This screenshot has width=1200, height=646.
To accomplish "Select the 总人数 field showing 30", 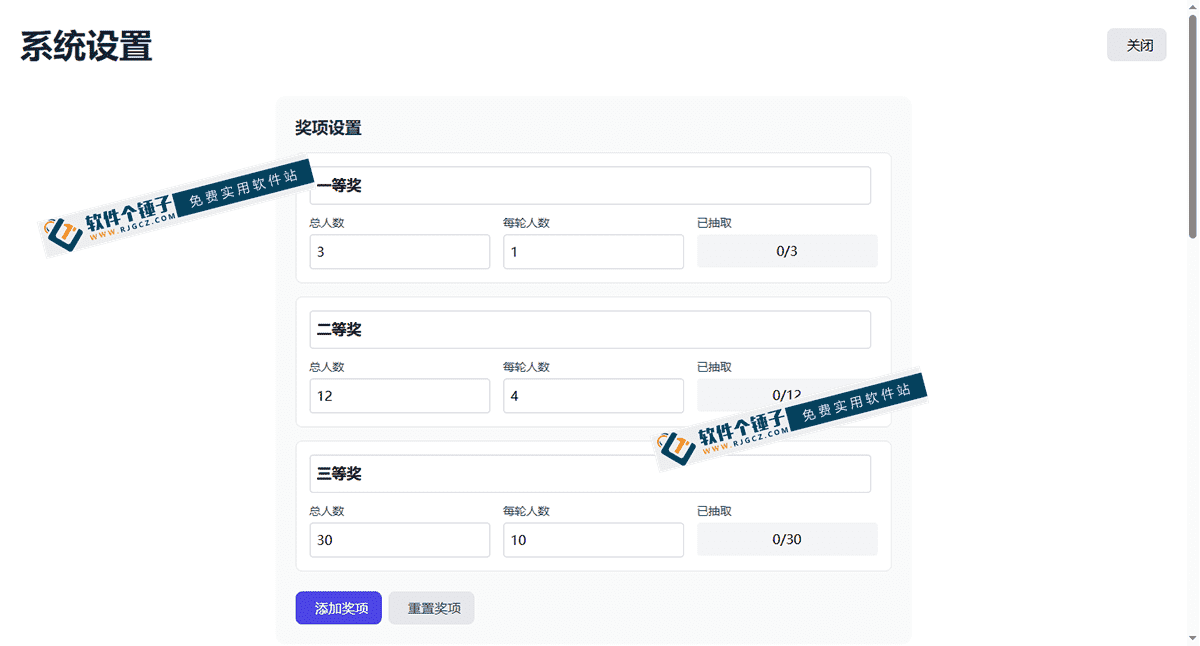I will (399, 539).
